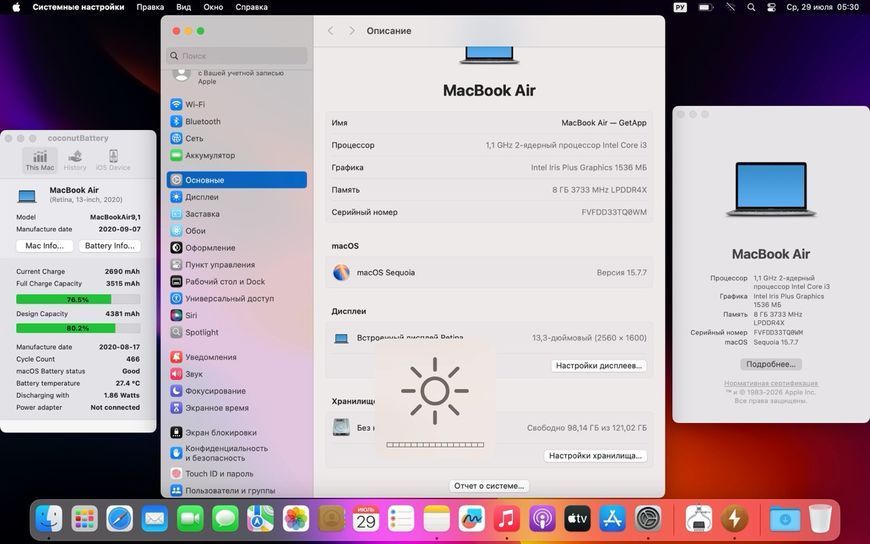Click Отчет о системе button
This screenshot has height=544, width=870.
(489, 486)
